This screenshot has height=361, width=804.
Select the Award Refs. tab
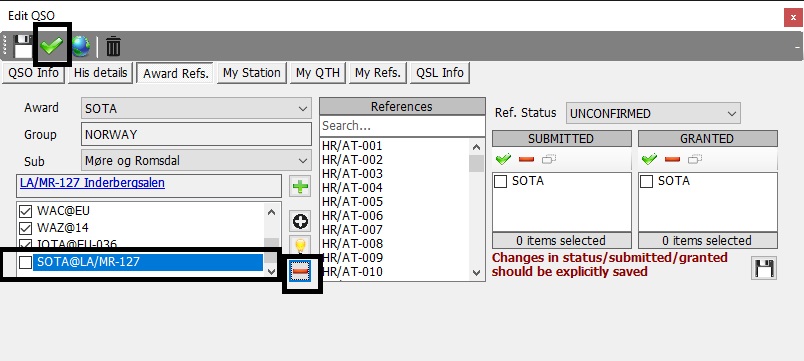click(176, 73)
